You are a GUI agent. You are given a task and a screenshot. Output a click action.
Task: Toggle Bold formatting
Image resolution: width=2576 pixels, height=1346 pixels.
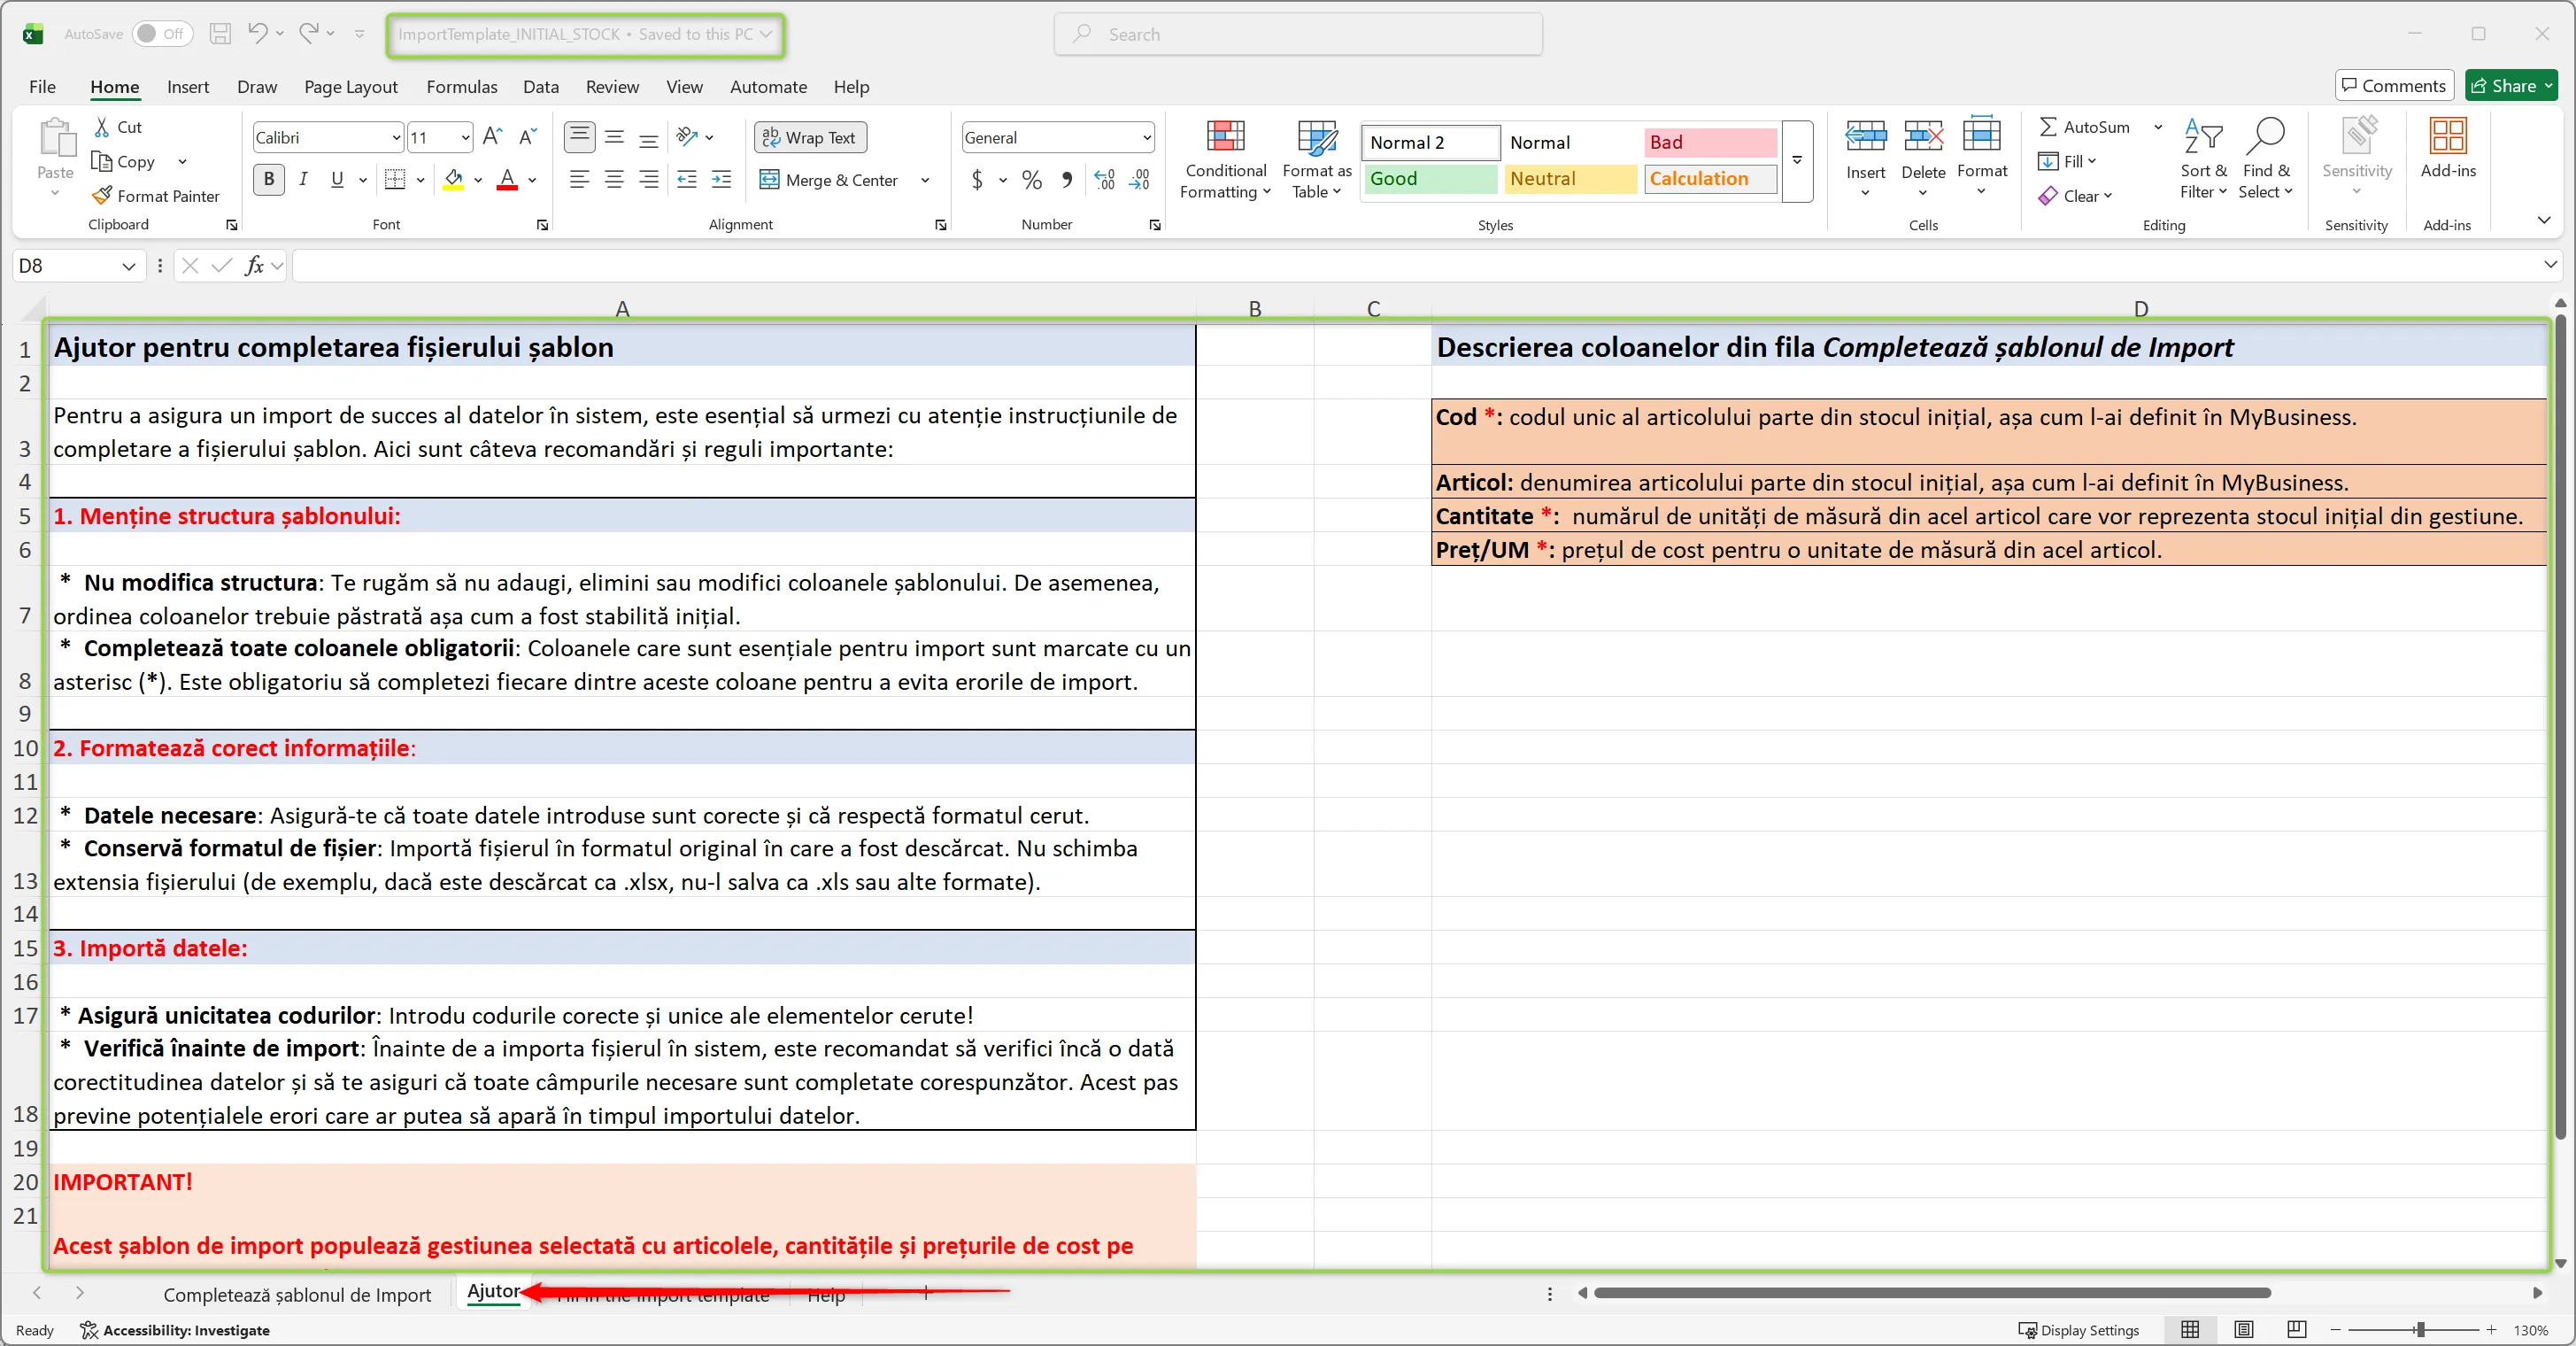268,180
